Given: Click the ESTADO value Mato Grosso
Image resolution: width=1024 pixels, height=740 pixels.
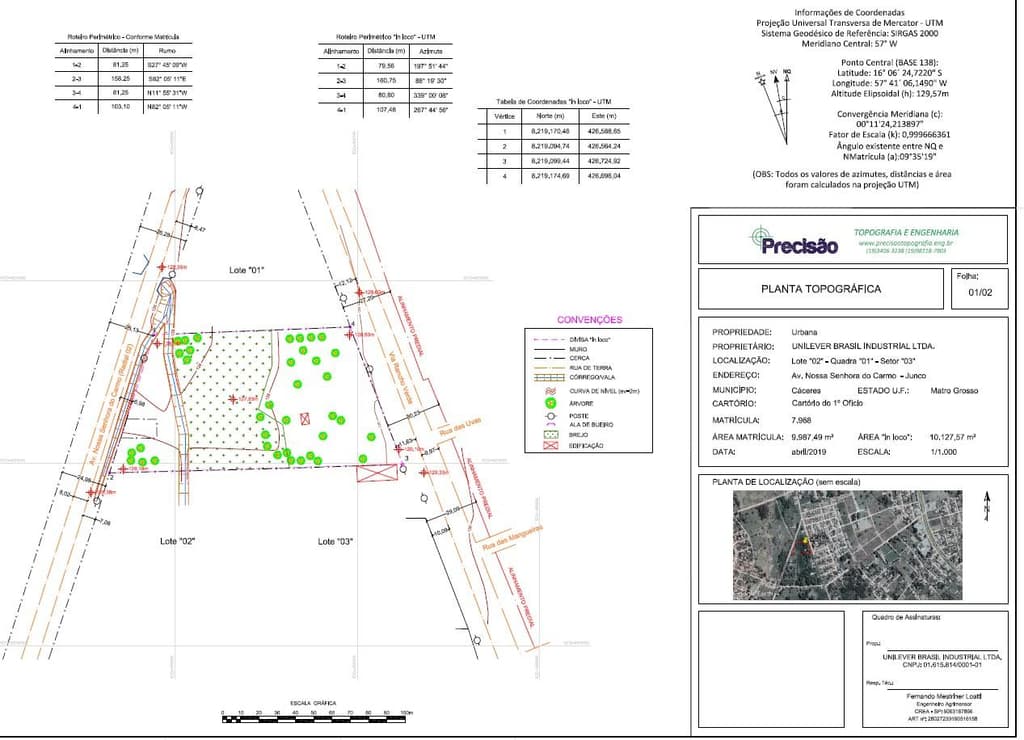Looking at the screenshot, I should pyautogui.click(x=954, y=391).
